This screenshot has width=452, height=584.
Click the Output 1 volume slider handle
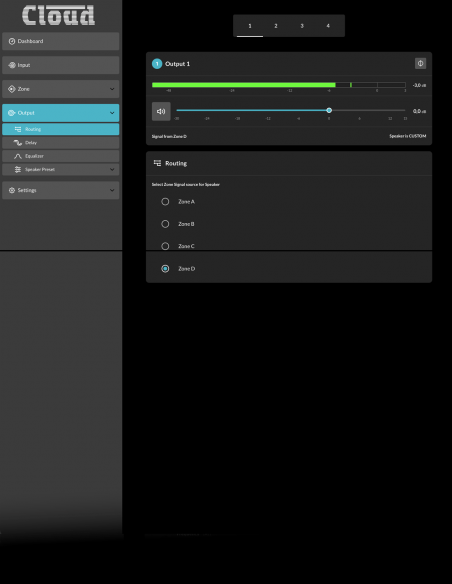(x=329, y=111)
